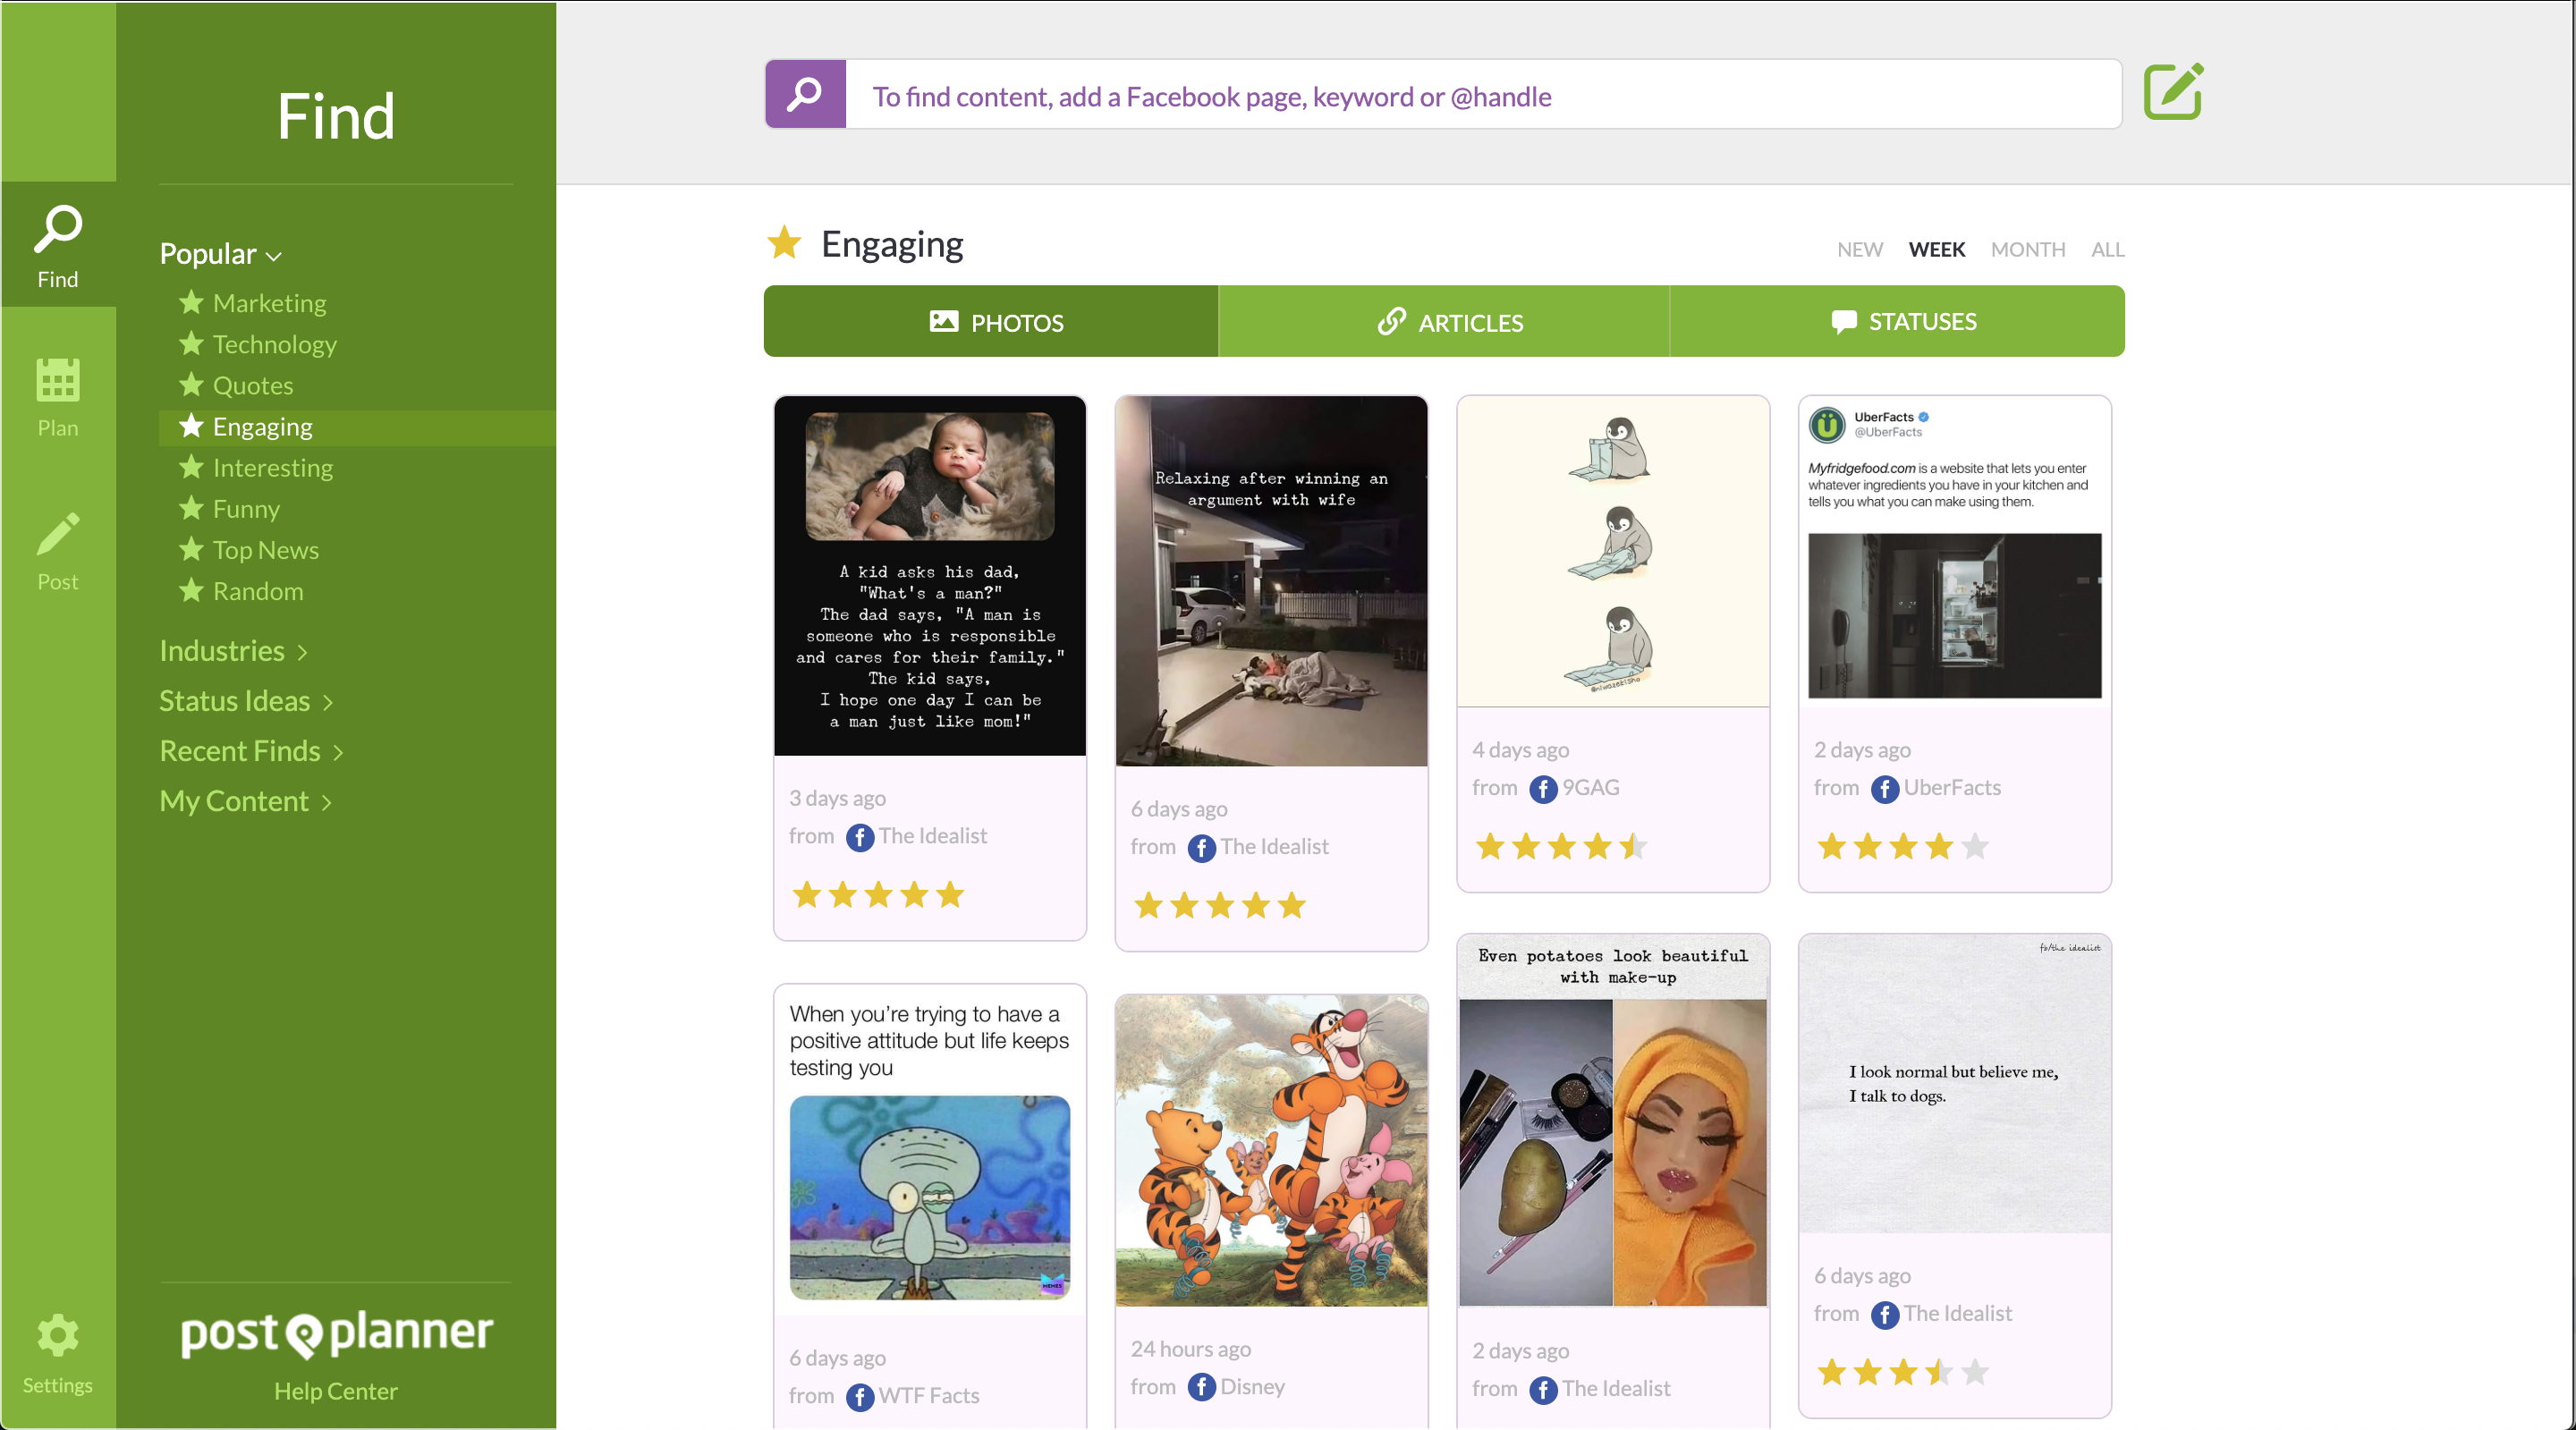The image size is (2576, 1430).
Task: Open the Random folder
Action: 258,591
